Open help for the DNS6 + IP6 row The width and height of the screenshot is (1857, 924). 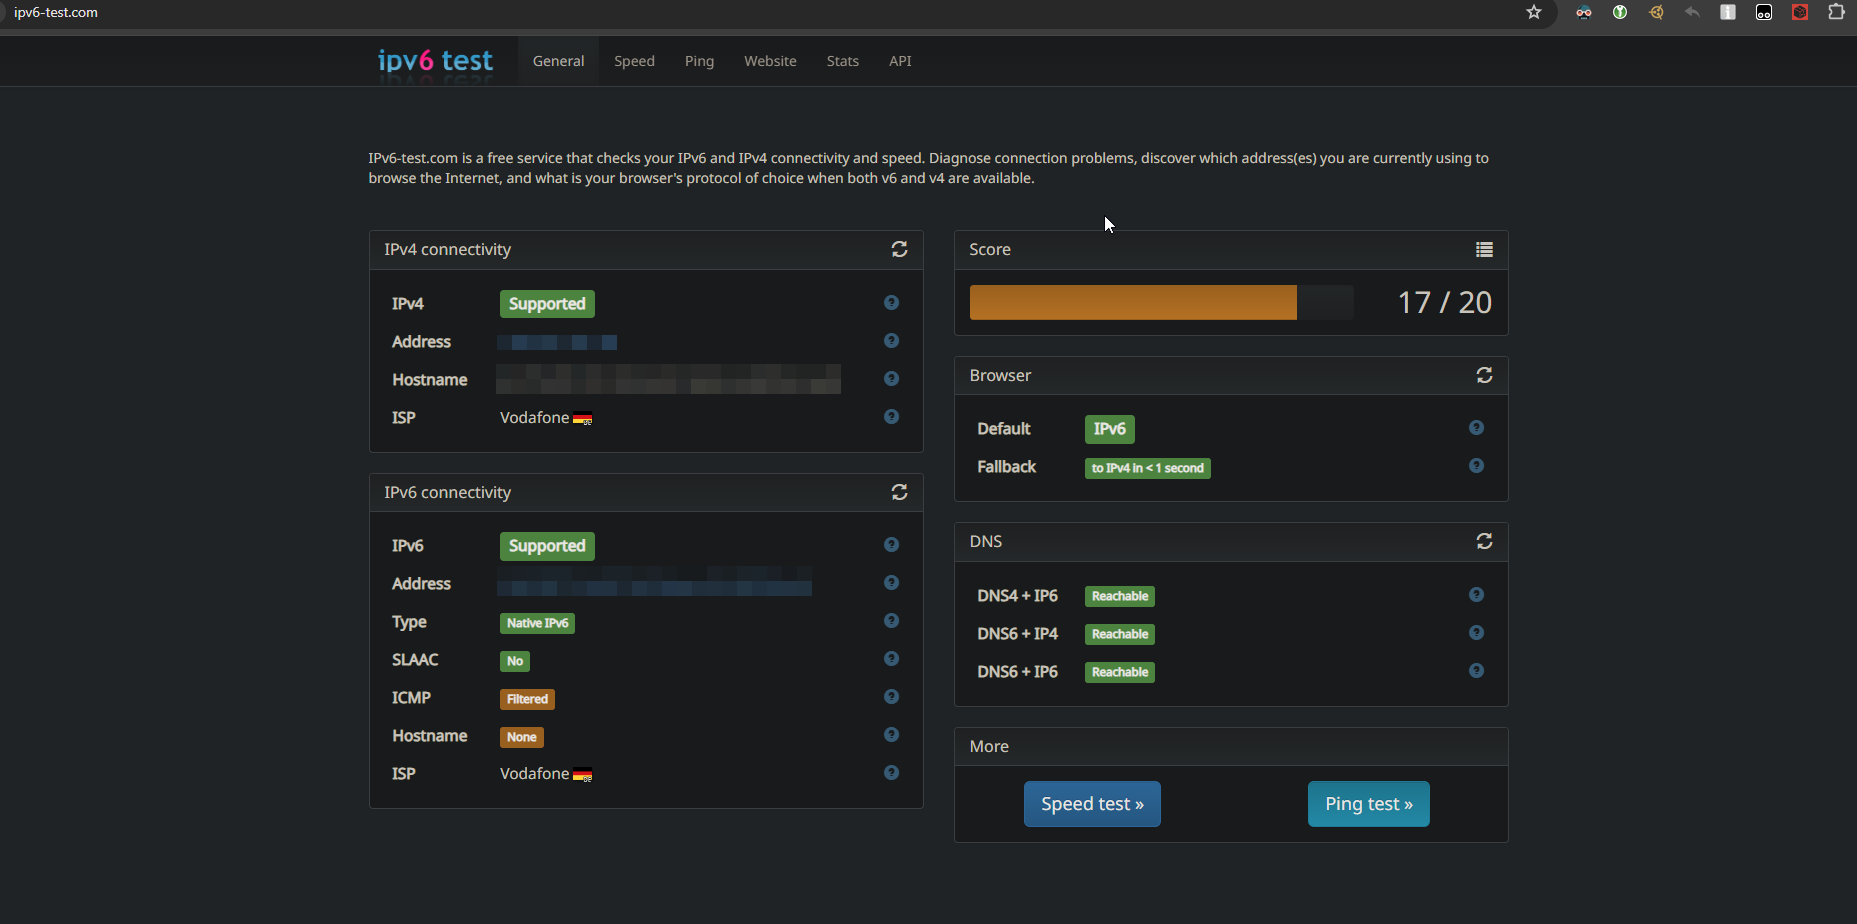[x=1476, y=671]
